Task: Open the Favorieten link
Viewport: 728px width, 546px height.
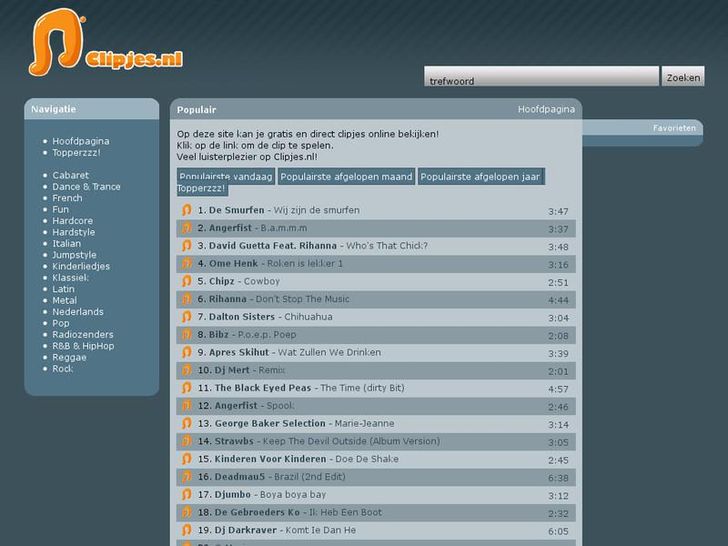Action: click(x=674, y=128)
